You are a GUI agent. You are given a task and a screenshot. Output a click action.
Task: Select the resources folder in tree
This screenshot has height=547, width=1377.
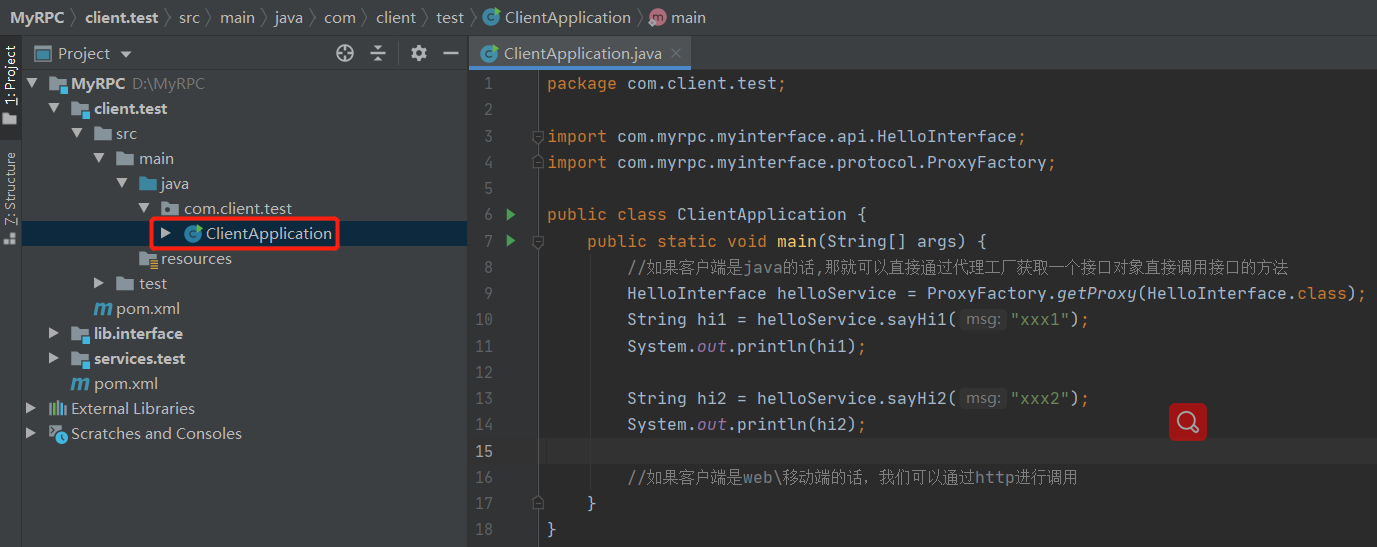coord(196,258)
